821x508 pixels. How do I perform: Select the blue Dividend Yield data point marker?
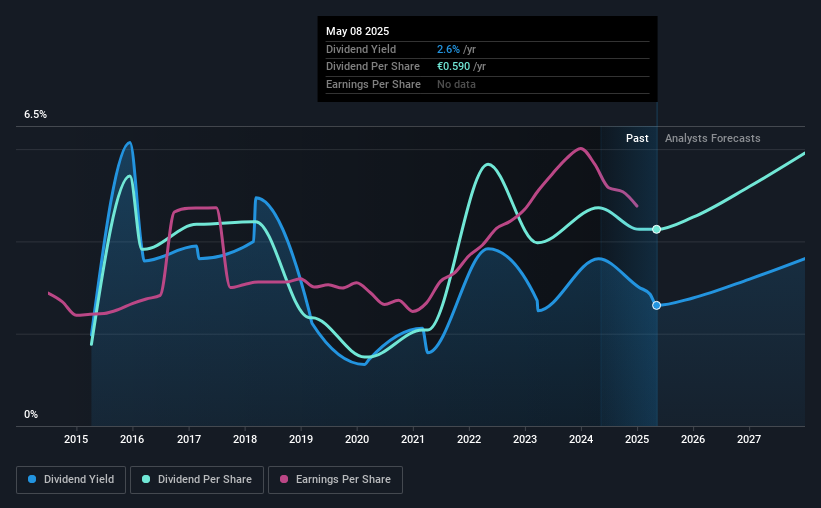tap(657, 305)
